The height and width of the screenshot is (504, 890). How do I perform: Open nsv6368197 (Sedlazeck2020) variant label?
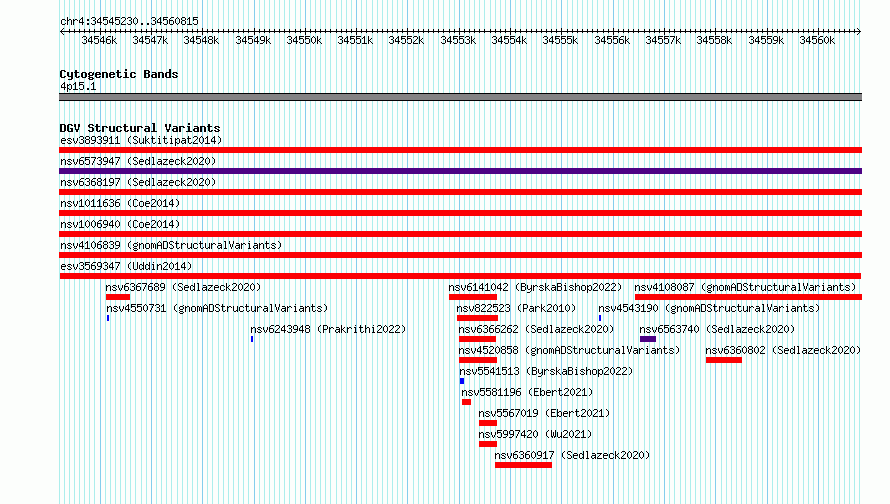tap(138, 182)
